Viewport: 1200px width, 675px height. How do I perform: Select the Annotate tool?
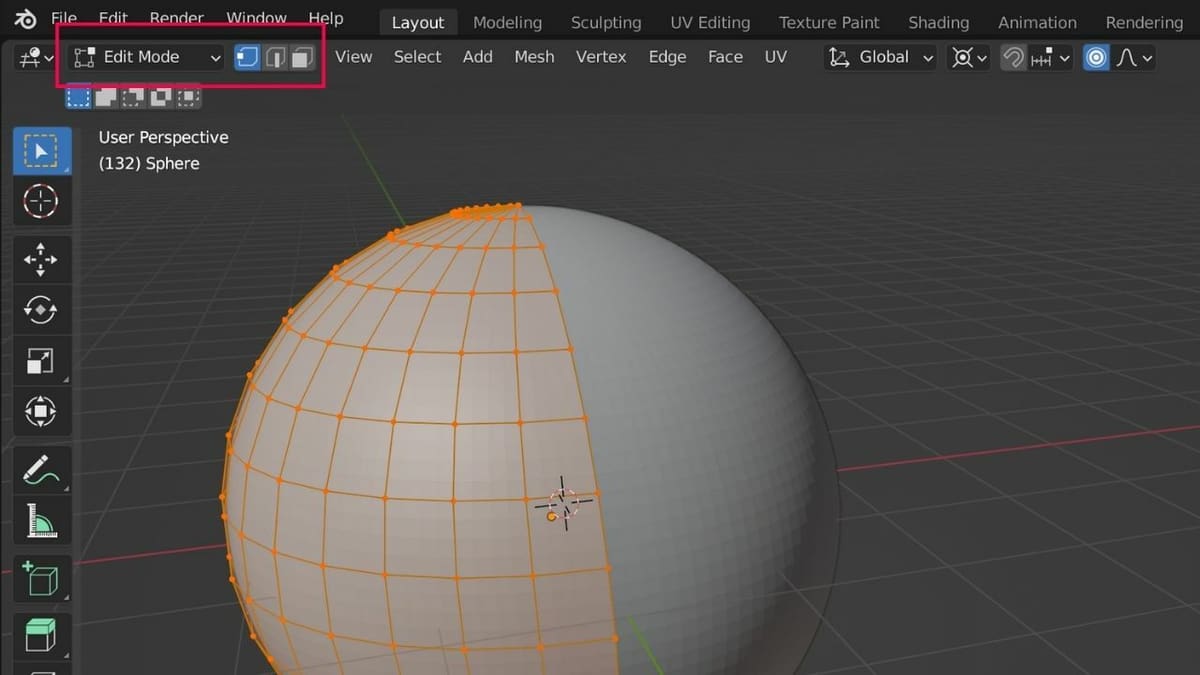click(41, 469)
